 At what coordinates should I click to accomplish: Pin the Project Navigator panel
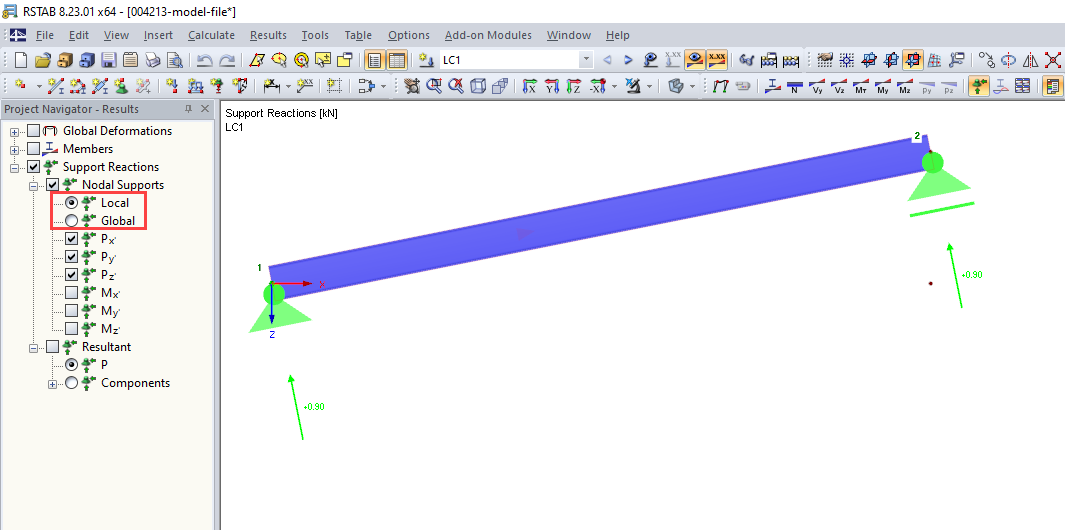[x=189, y=109]
